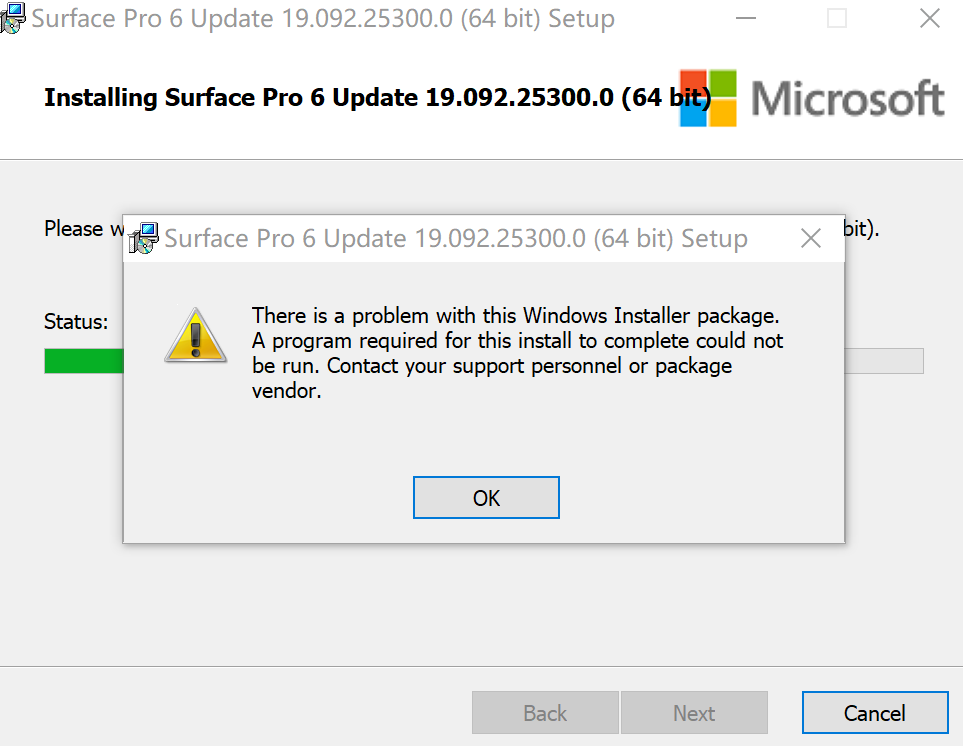Click the setup icon in main title bar

click(x=12, y=19)
